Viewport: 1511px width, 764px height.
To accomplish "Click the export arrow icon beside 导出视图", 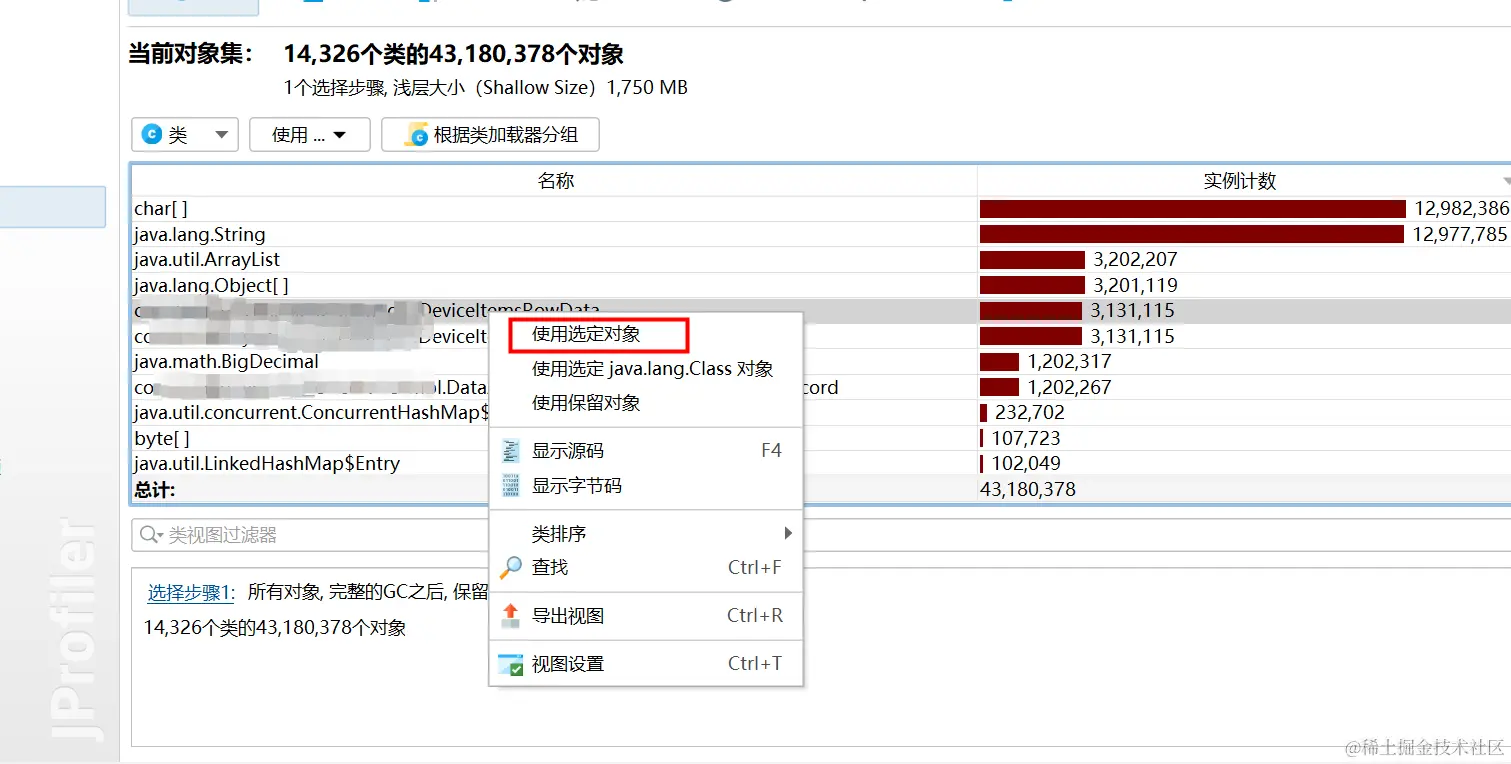I will [x=511, y=616].
